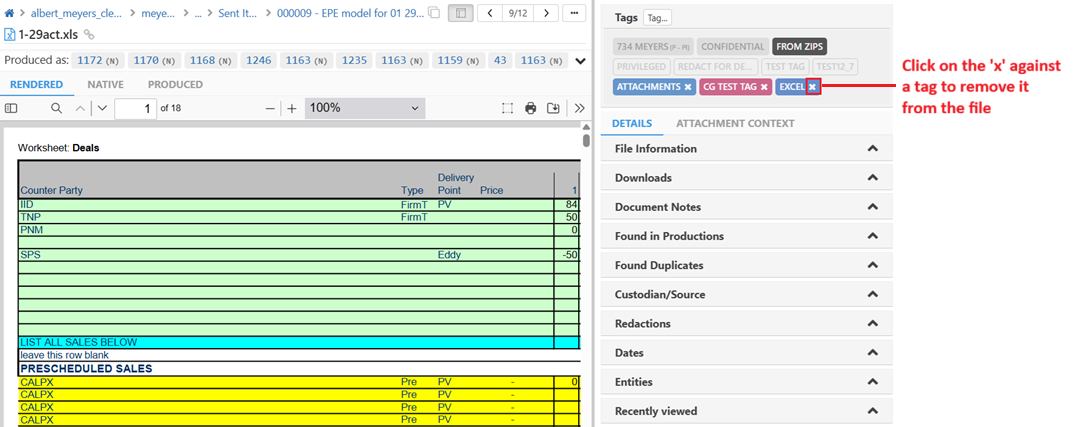This screenshot has width=1076, height=427.
Task: Select the area selection marquee tool
Action: [x=507, y=108]
